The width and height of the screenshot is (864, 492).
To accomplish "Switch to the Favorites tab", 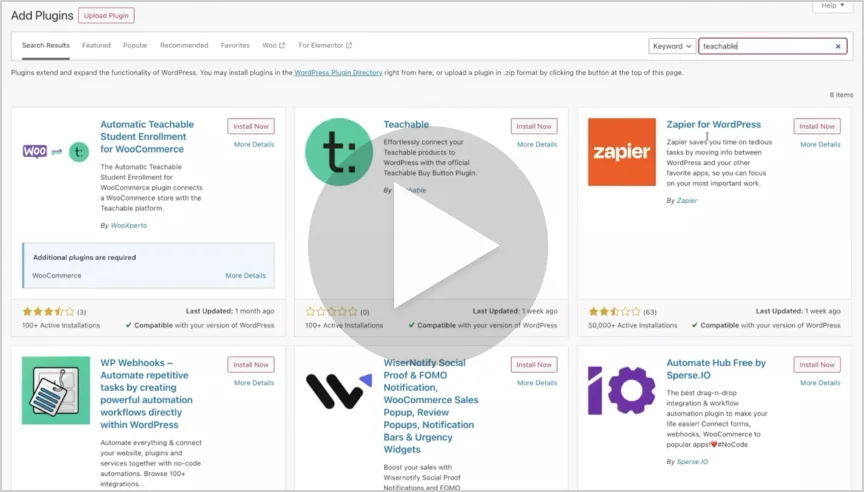I will pos(235,46).
